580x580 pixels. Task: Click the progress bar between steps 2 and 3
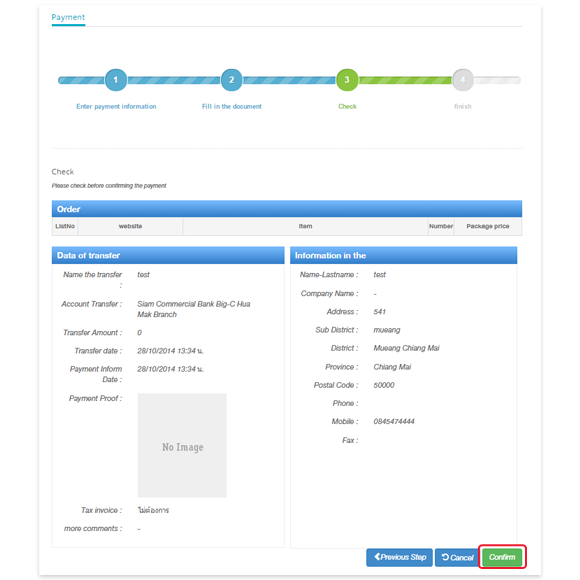pyautogui.click(x=289, y=80)
